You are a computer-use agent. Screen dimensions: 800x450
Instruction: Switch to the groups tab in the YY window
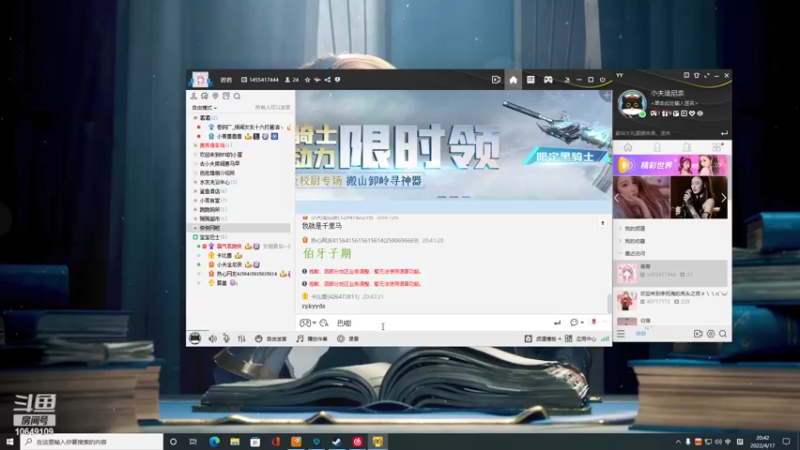pos(687,147)
